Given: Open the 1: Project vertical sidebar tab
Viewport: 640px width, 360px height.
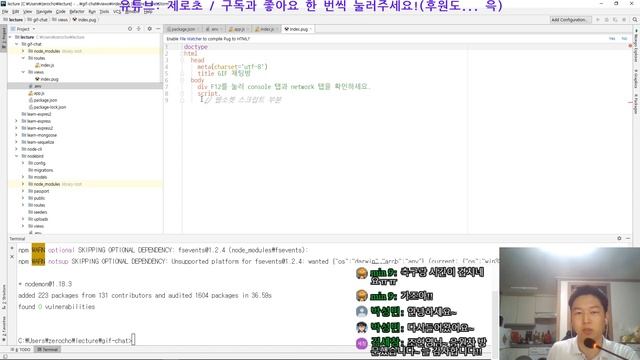Looking at the screenshot, I should 4,38.
